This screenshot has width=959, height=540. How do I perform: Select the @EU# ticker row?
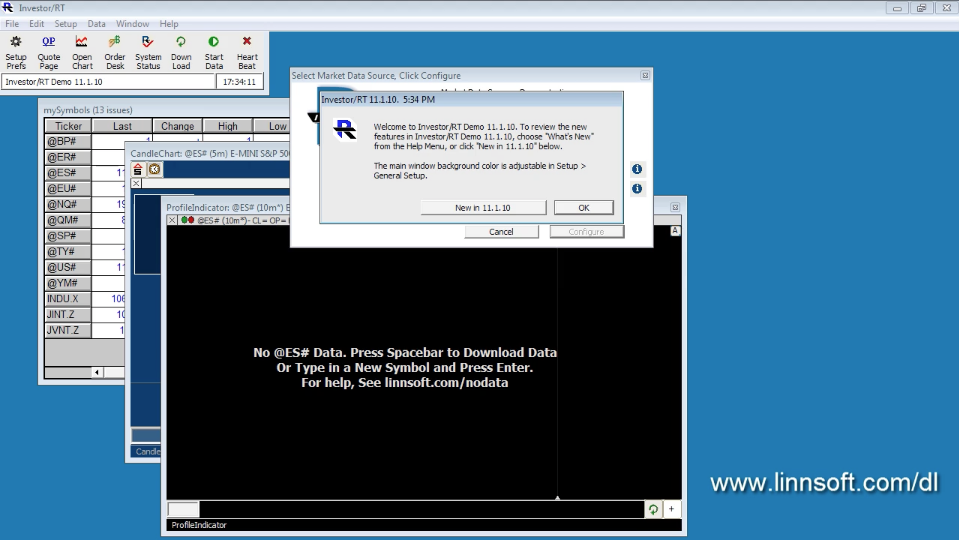coord(68,188)
